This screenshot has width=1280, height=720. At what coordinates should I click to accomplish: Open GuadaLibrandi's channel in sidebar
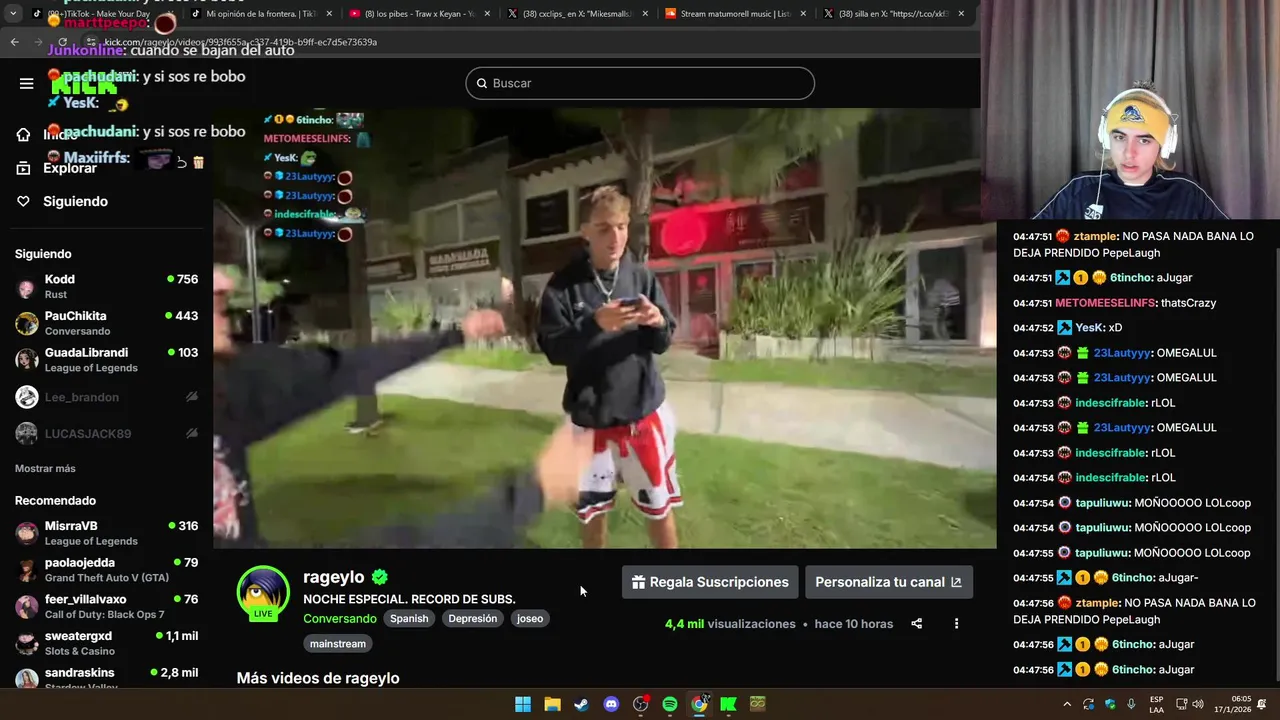[106, 360]
